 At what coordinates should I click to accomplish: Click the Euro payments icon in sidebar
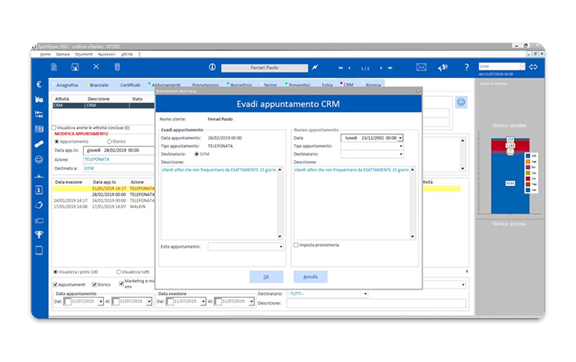click(x=39, y=84)
